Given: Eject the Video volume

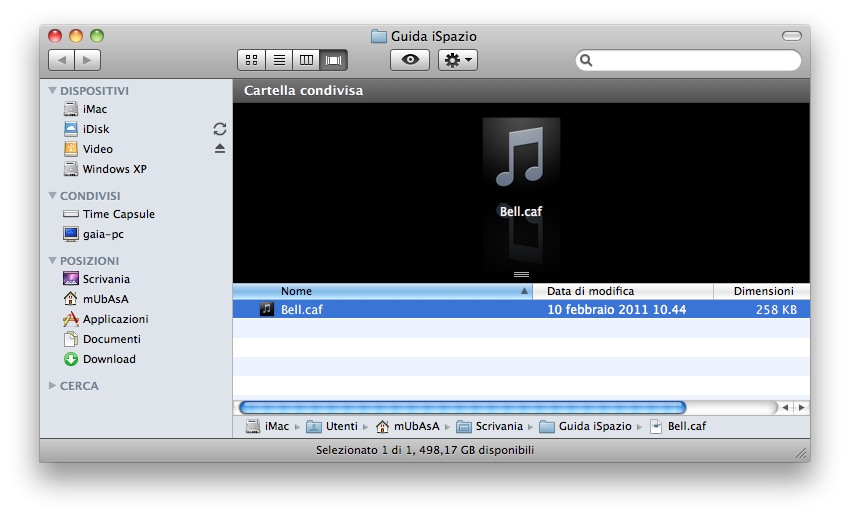Looking at the screenshot, I should click(220, 149).
